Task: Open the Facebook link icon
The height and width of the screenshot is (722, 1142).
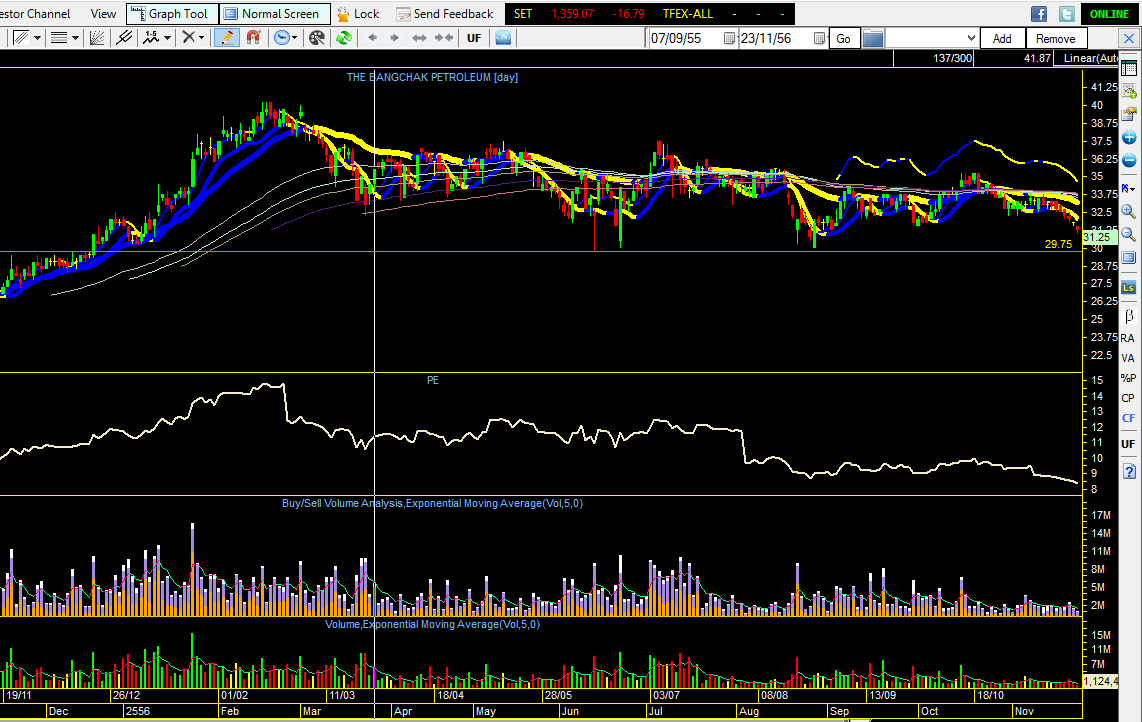Action: pyautogui.click(x=1039, y=14)
